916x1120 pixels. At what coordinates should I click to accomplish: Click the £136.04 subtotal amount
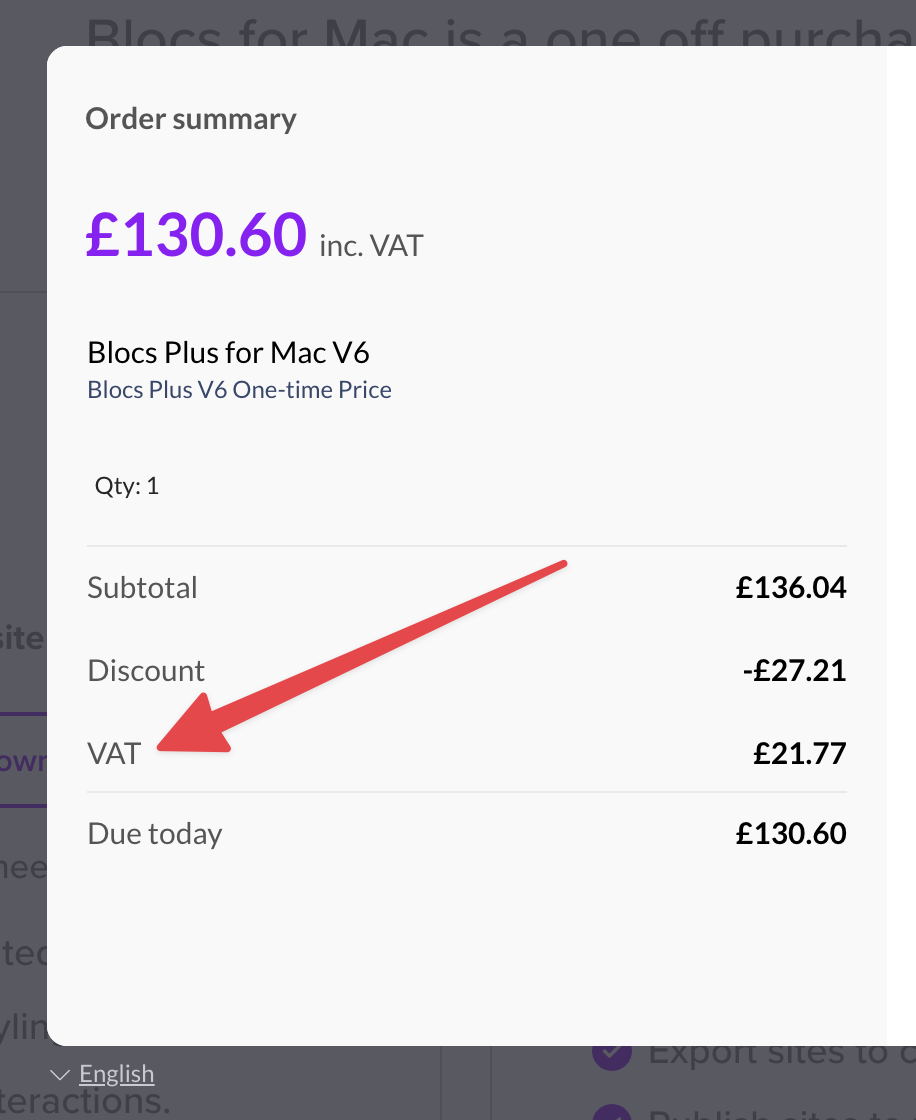tap(791, 587)
